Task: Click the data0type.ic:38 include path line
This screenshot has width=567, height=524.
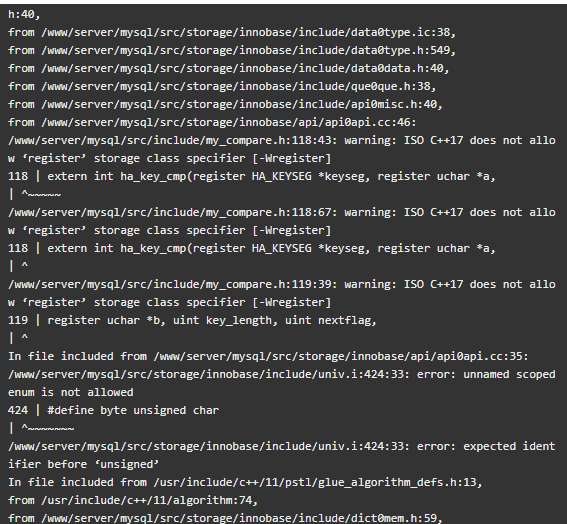Action: tap(232, 33)
